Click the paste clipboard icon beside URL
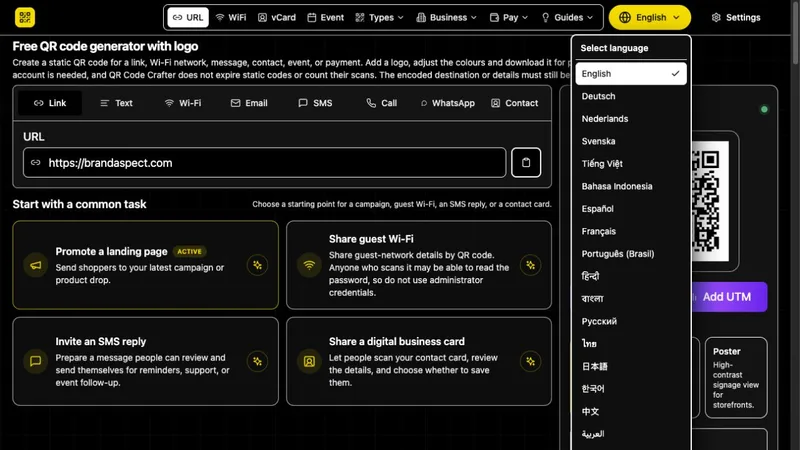 [x=526, y=163]
